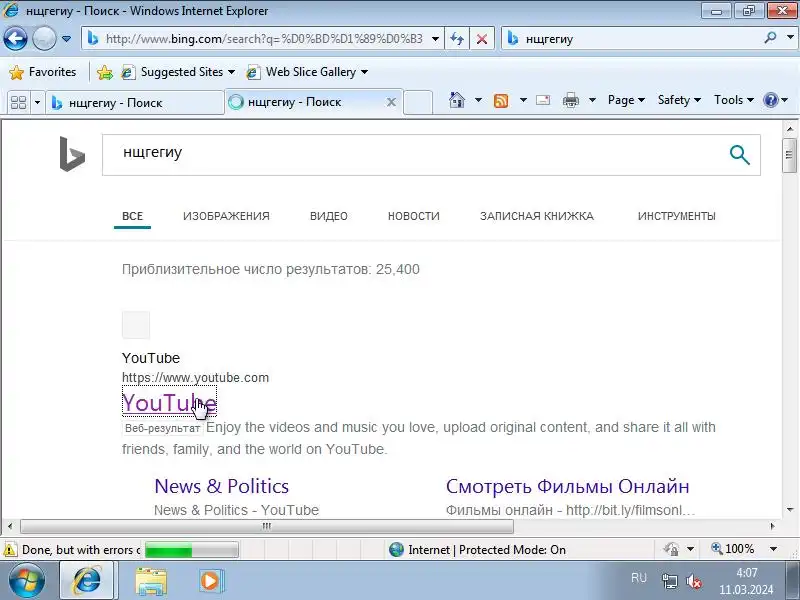The image size is (800, 600).
Task: Click Internet Protected Mode globe icon
Action: point(396,549)
